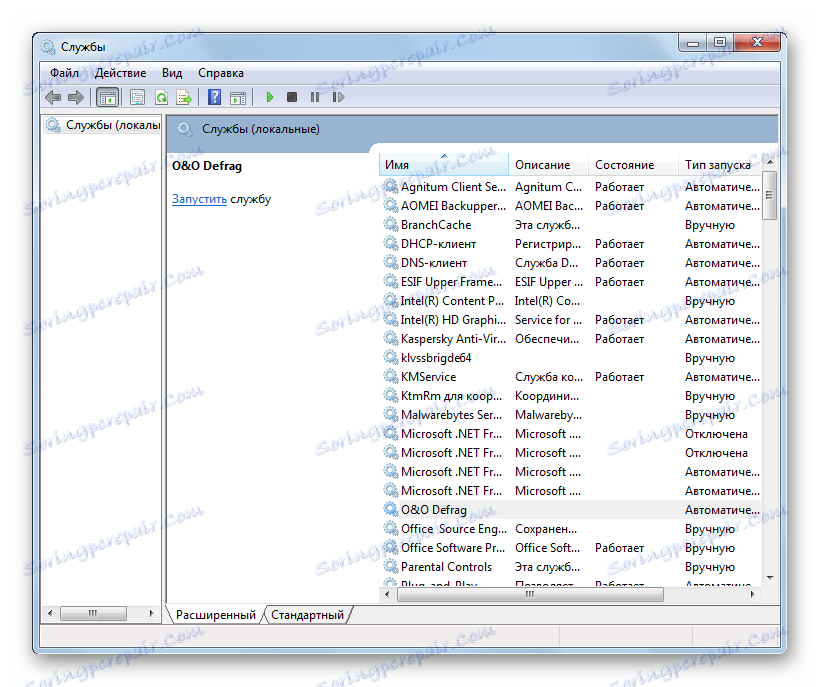Click the Forward arrow toolbar icon
This screenshot has height=687, width=820.
pos(76,97)
